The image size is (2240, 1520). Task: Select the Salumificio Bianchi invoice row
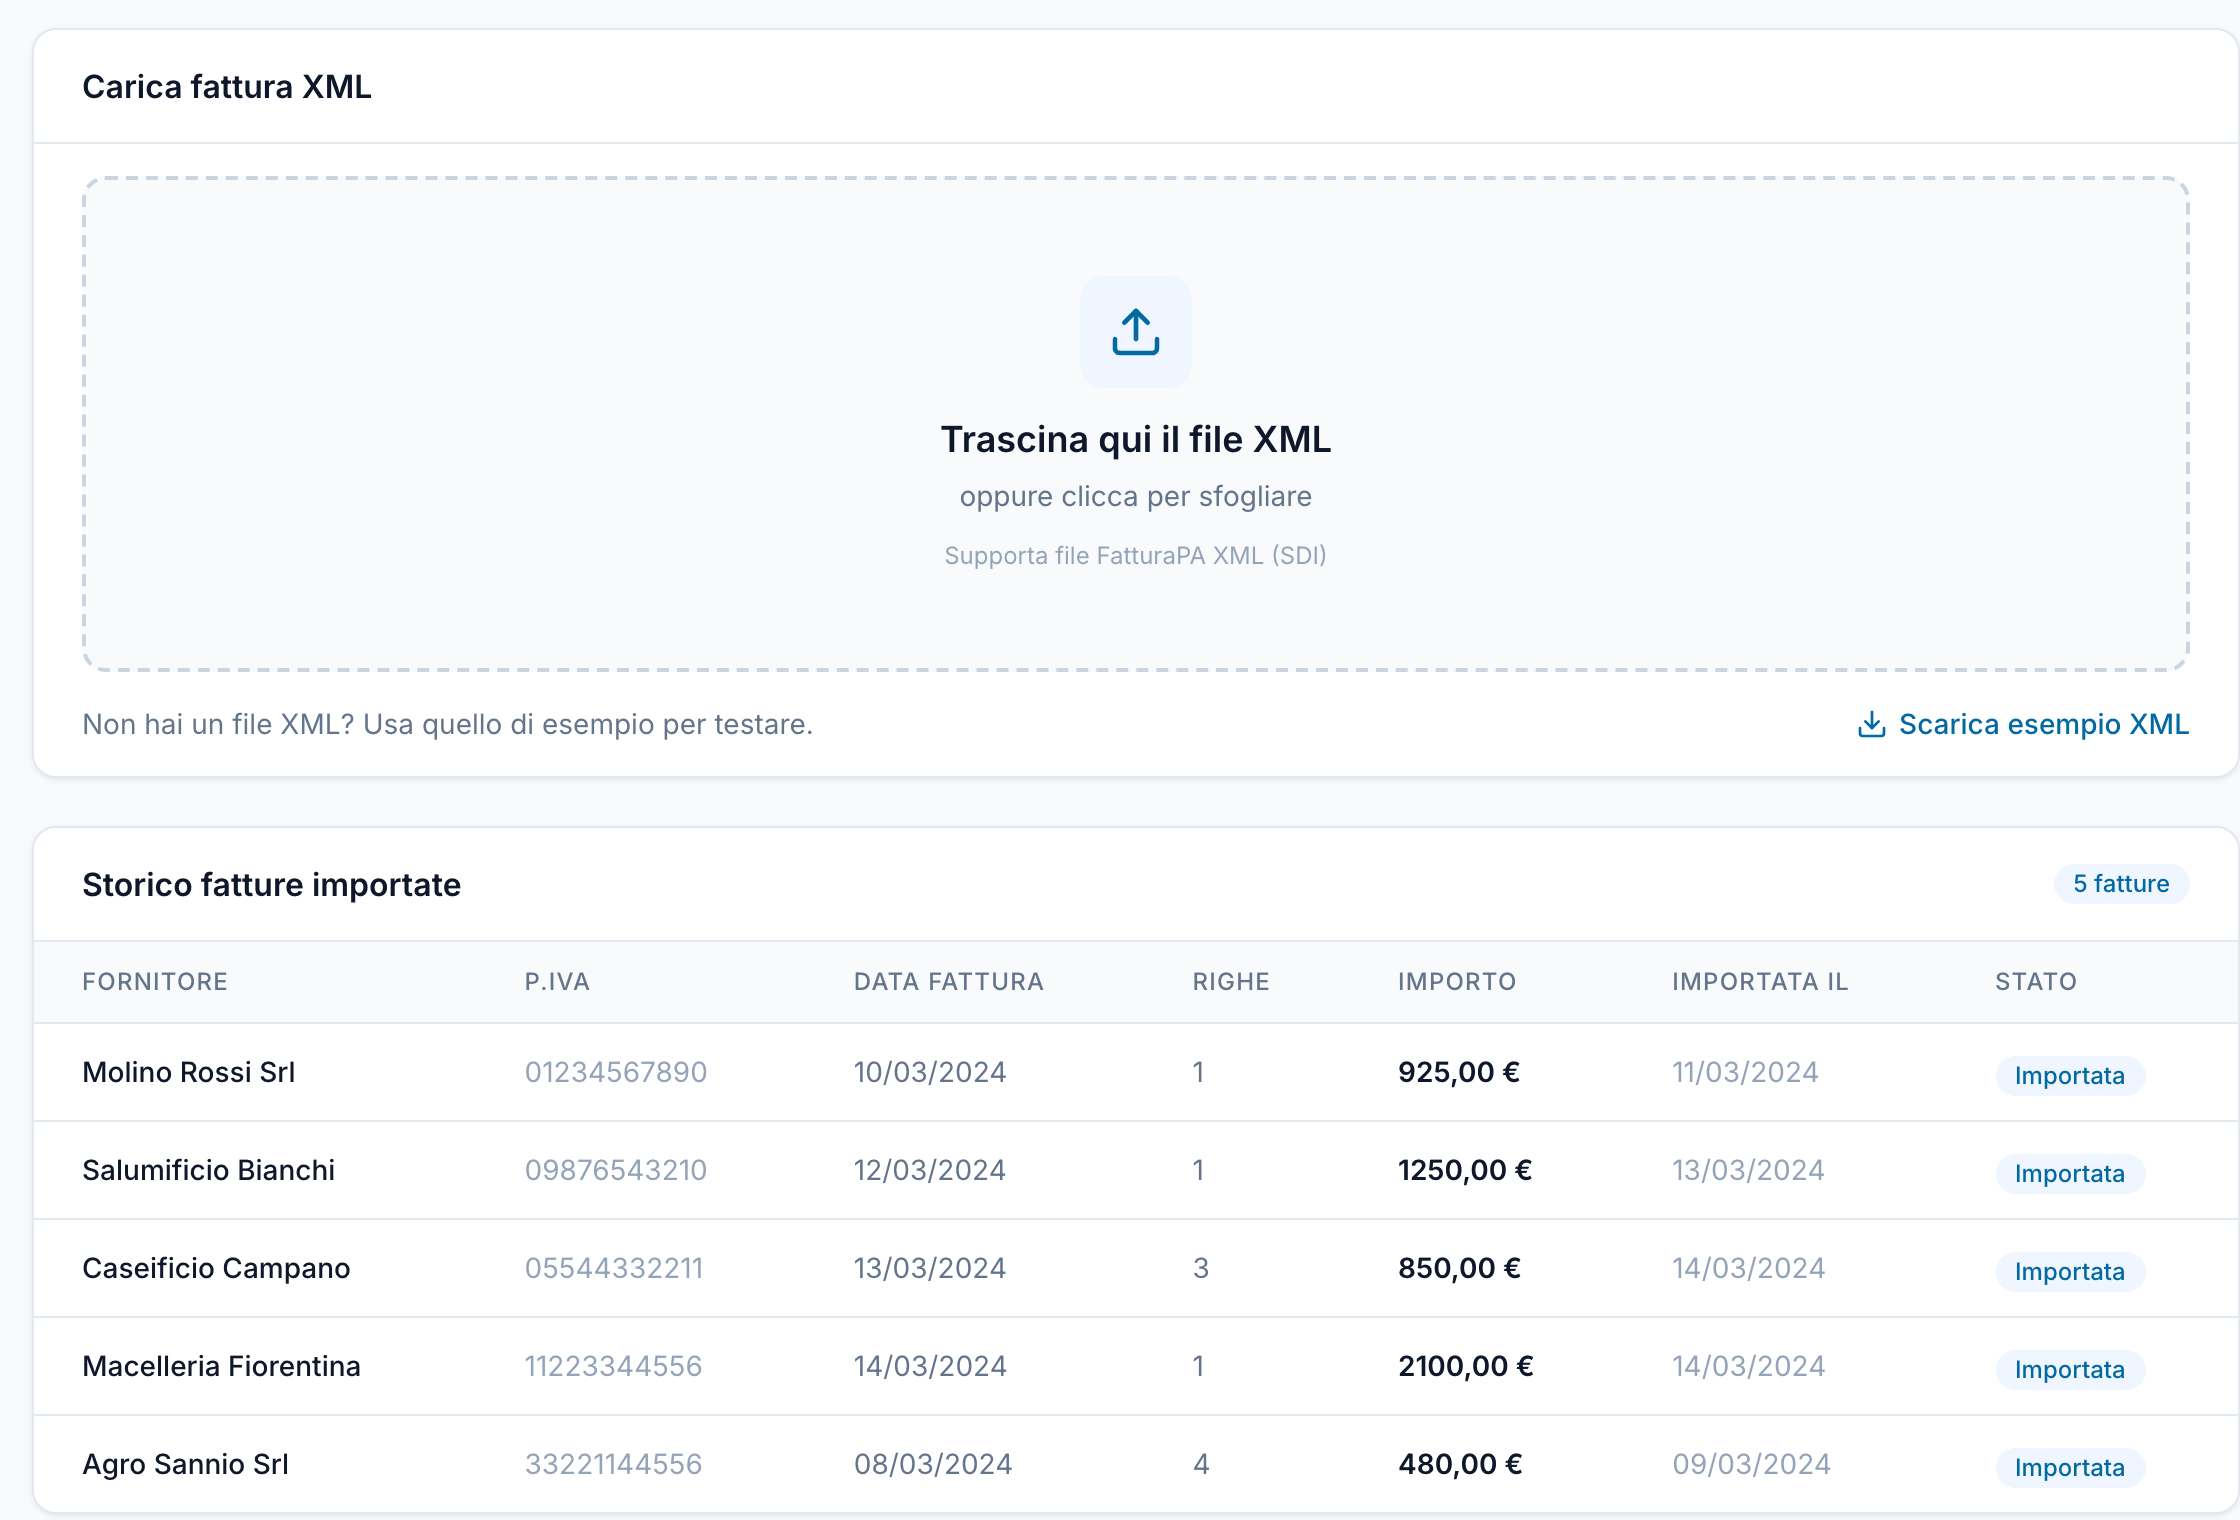208,1170
